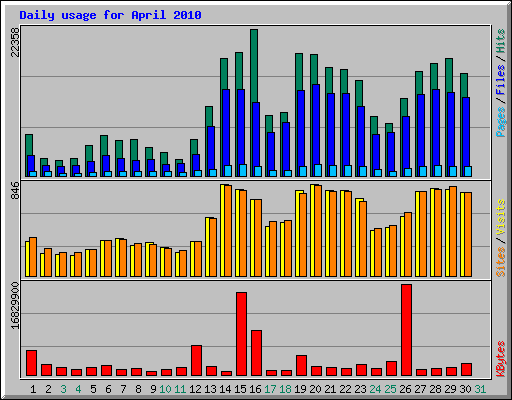Click day label 20 on the axis
The width and height of the screenshot is (512, 400).
[315, 389]
